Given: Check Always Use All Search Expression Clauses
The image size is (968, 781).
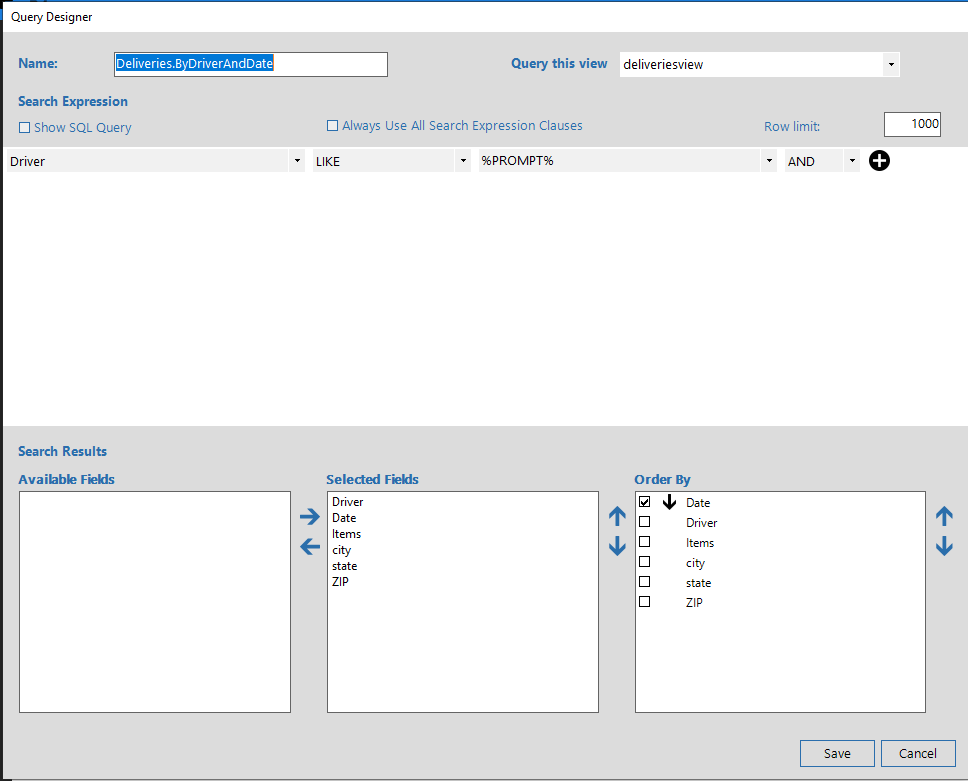Looking at the screenshot, I should pos(333,126).
